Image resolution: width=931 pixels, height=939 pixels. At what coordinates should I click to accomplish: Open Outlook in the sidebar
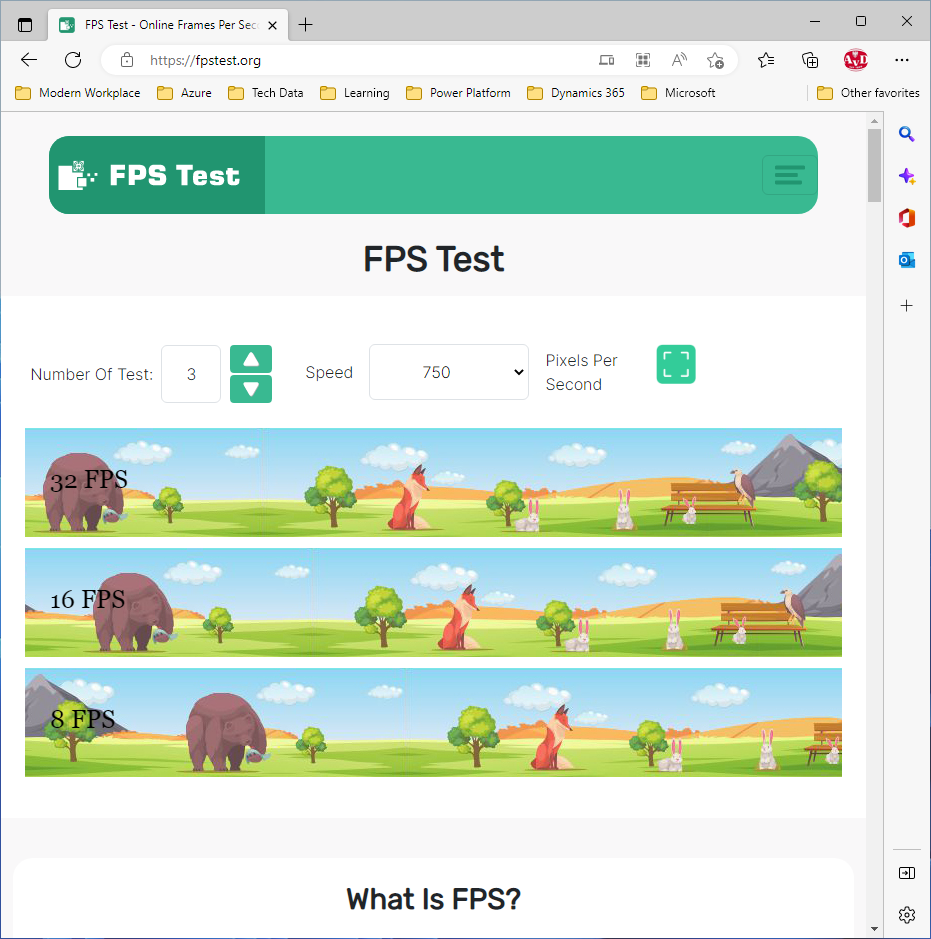click(x=906, y=260)
